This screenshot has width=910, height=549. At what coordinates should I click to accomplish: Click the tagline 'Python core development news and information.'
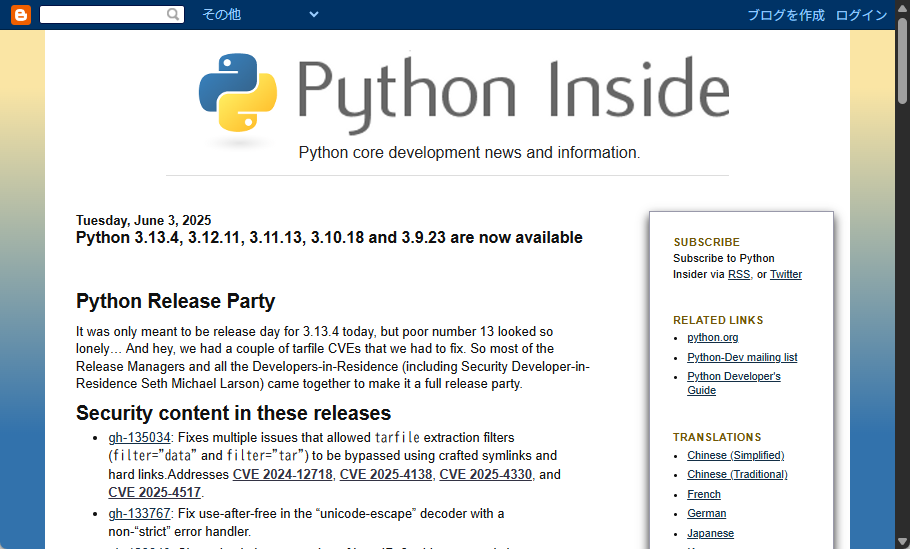469,153
